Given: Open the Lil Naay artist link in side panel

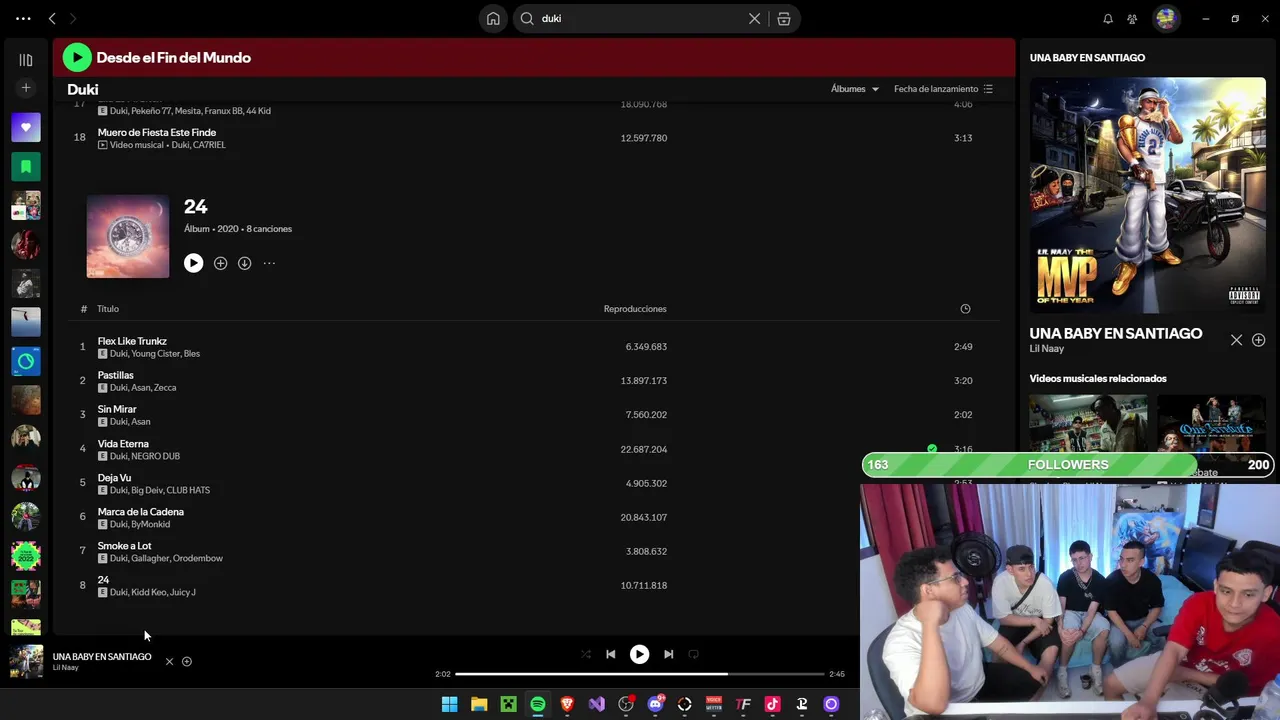Looking at the screenshot, I should click(x=1047, y=349).
